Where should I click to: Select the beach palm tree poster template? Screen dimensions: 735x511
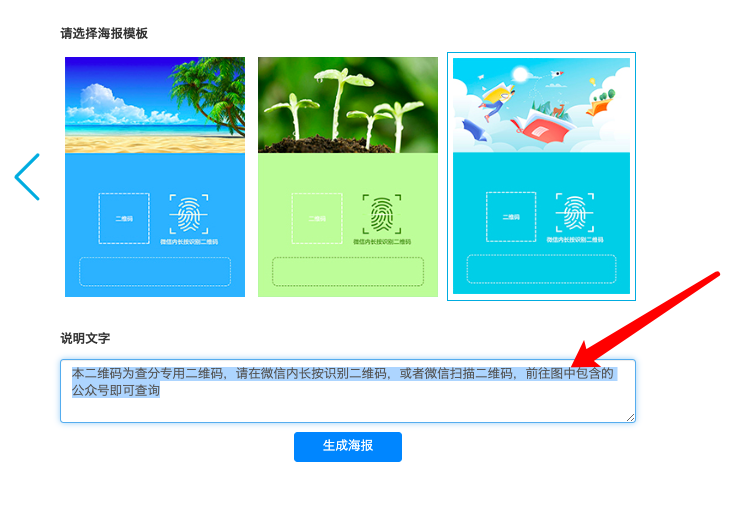[155, 177]
